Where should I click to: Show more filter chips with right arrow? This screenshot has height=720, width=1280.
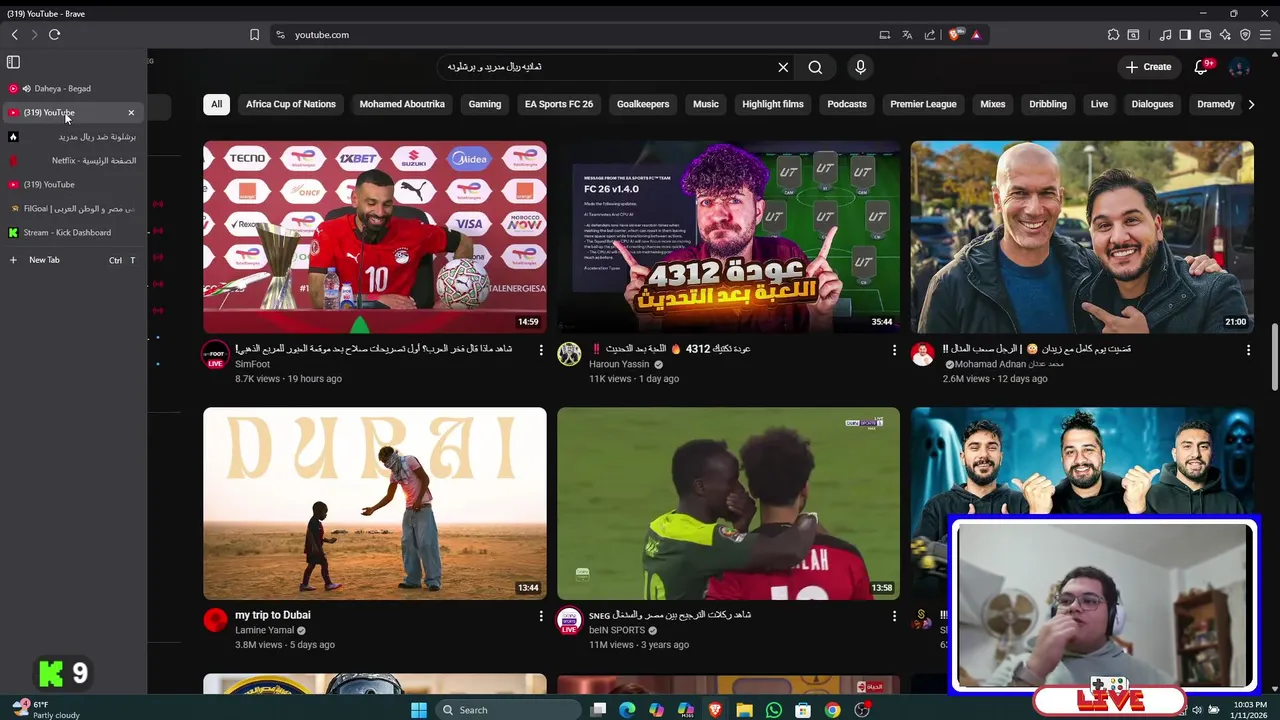[1250, 104]
